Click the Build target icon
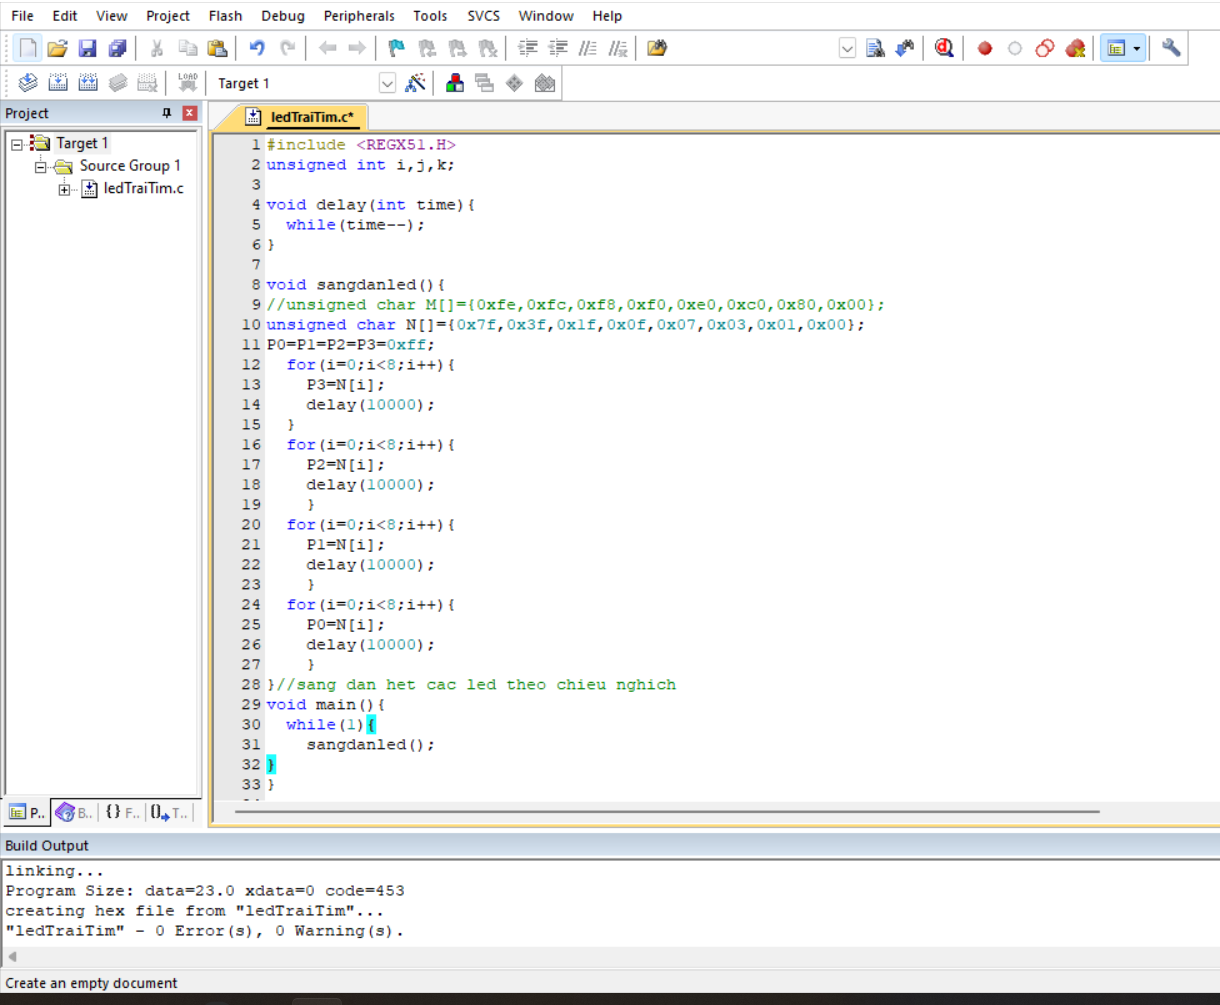The height and width of the screenshot is (1005, 1220). pyautogui.click(x=58, y=83)
